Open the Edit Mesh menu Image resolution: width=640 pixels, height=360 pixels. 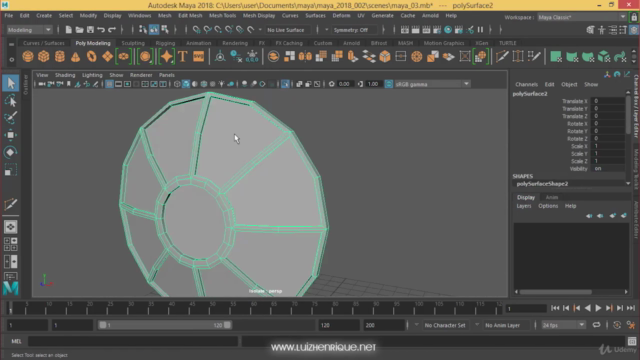coord(190,16)
